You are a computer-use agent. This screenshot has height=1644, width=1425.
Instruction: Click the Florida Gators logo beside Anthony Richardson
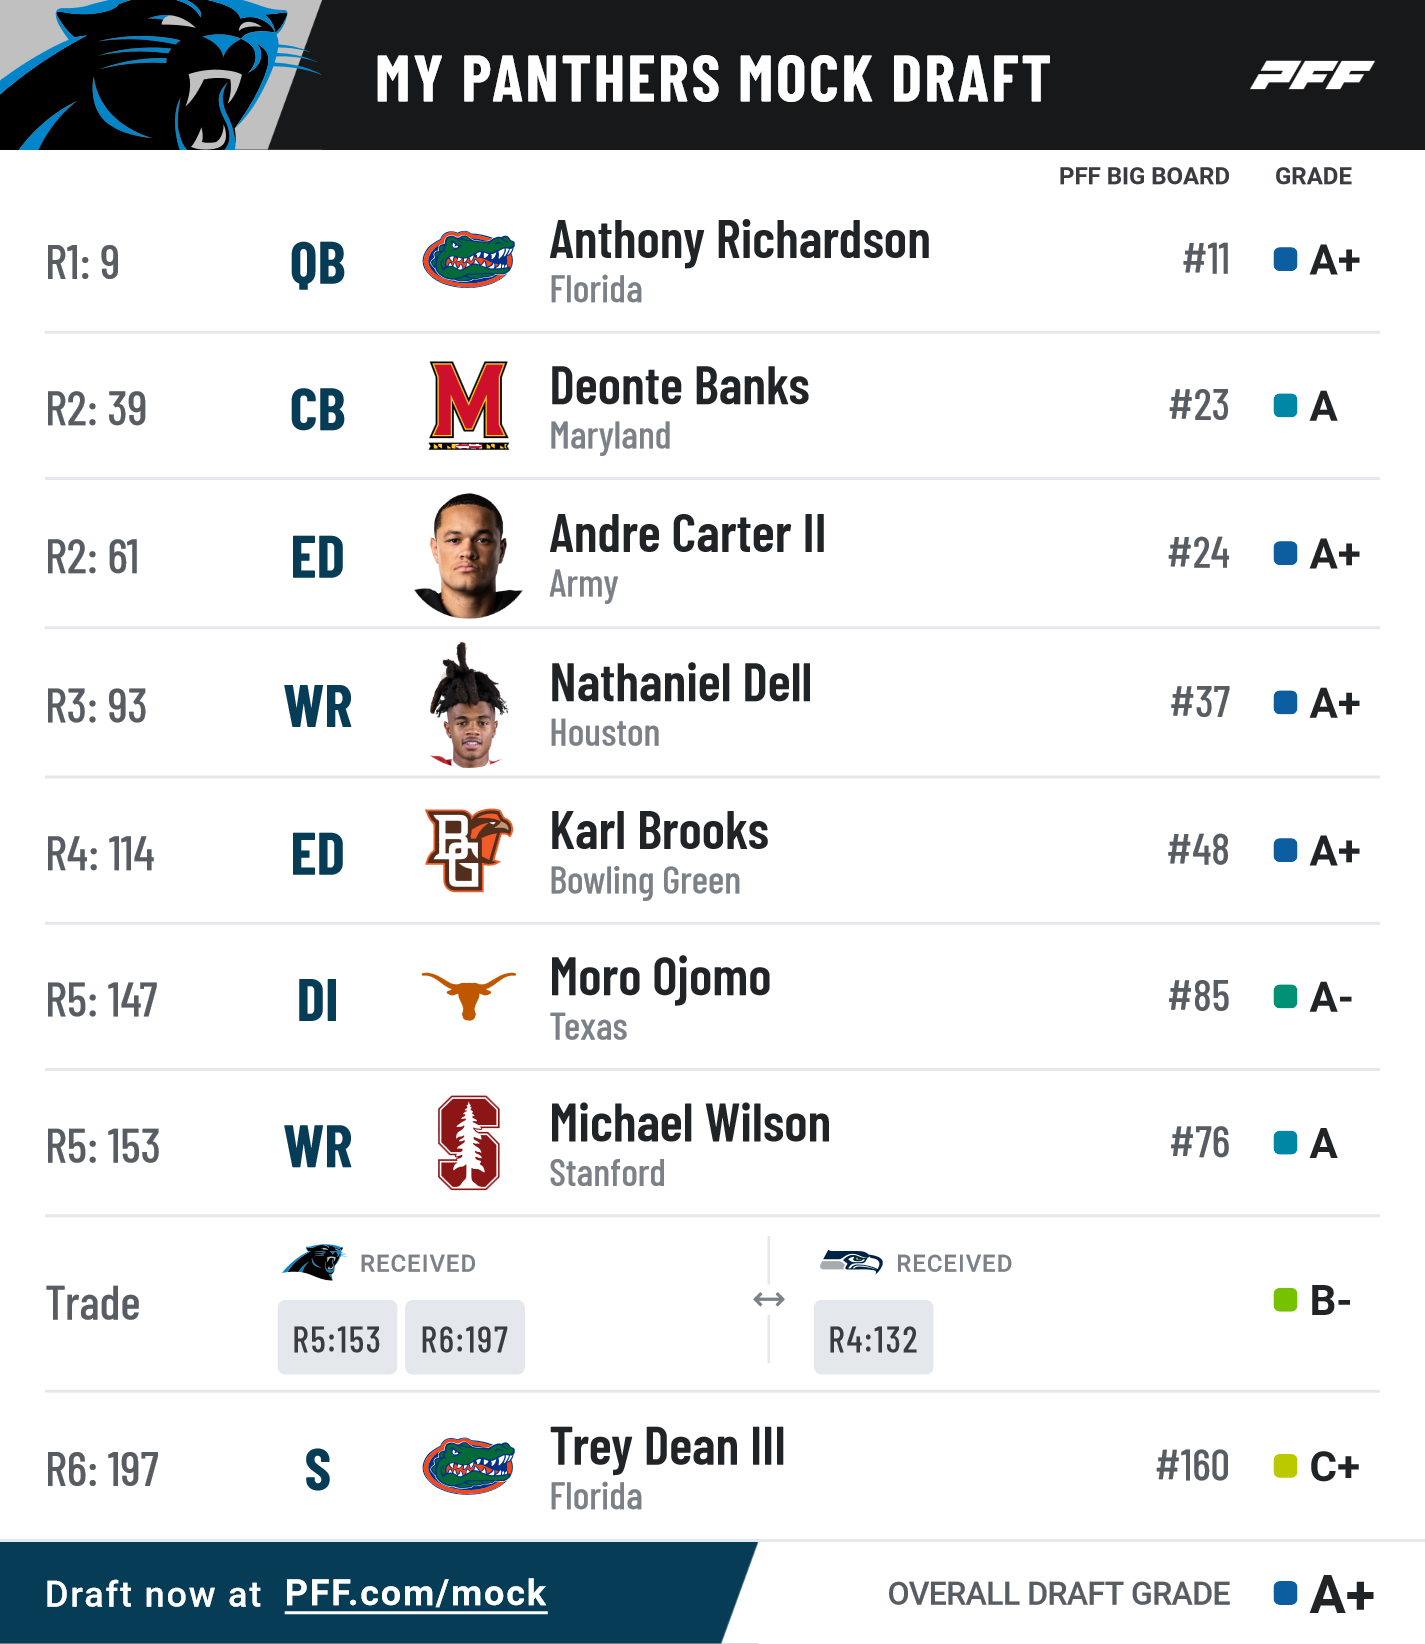pos(468,260)
